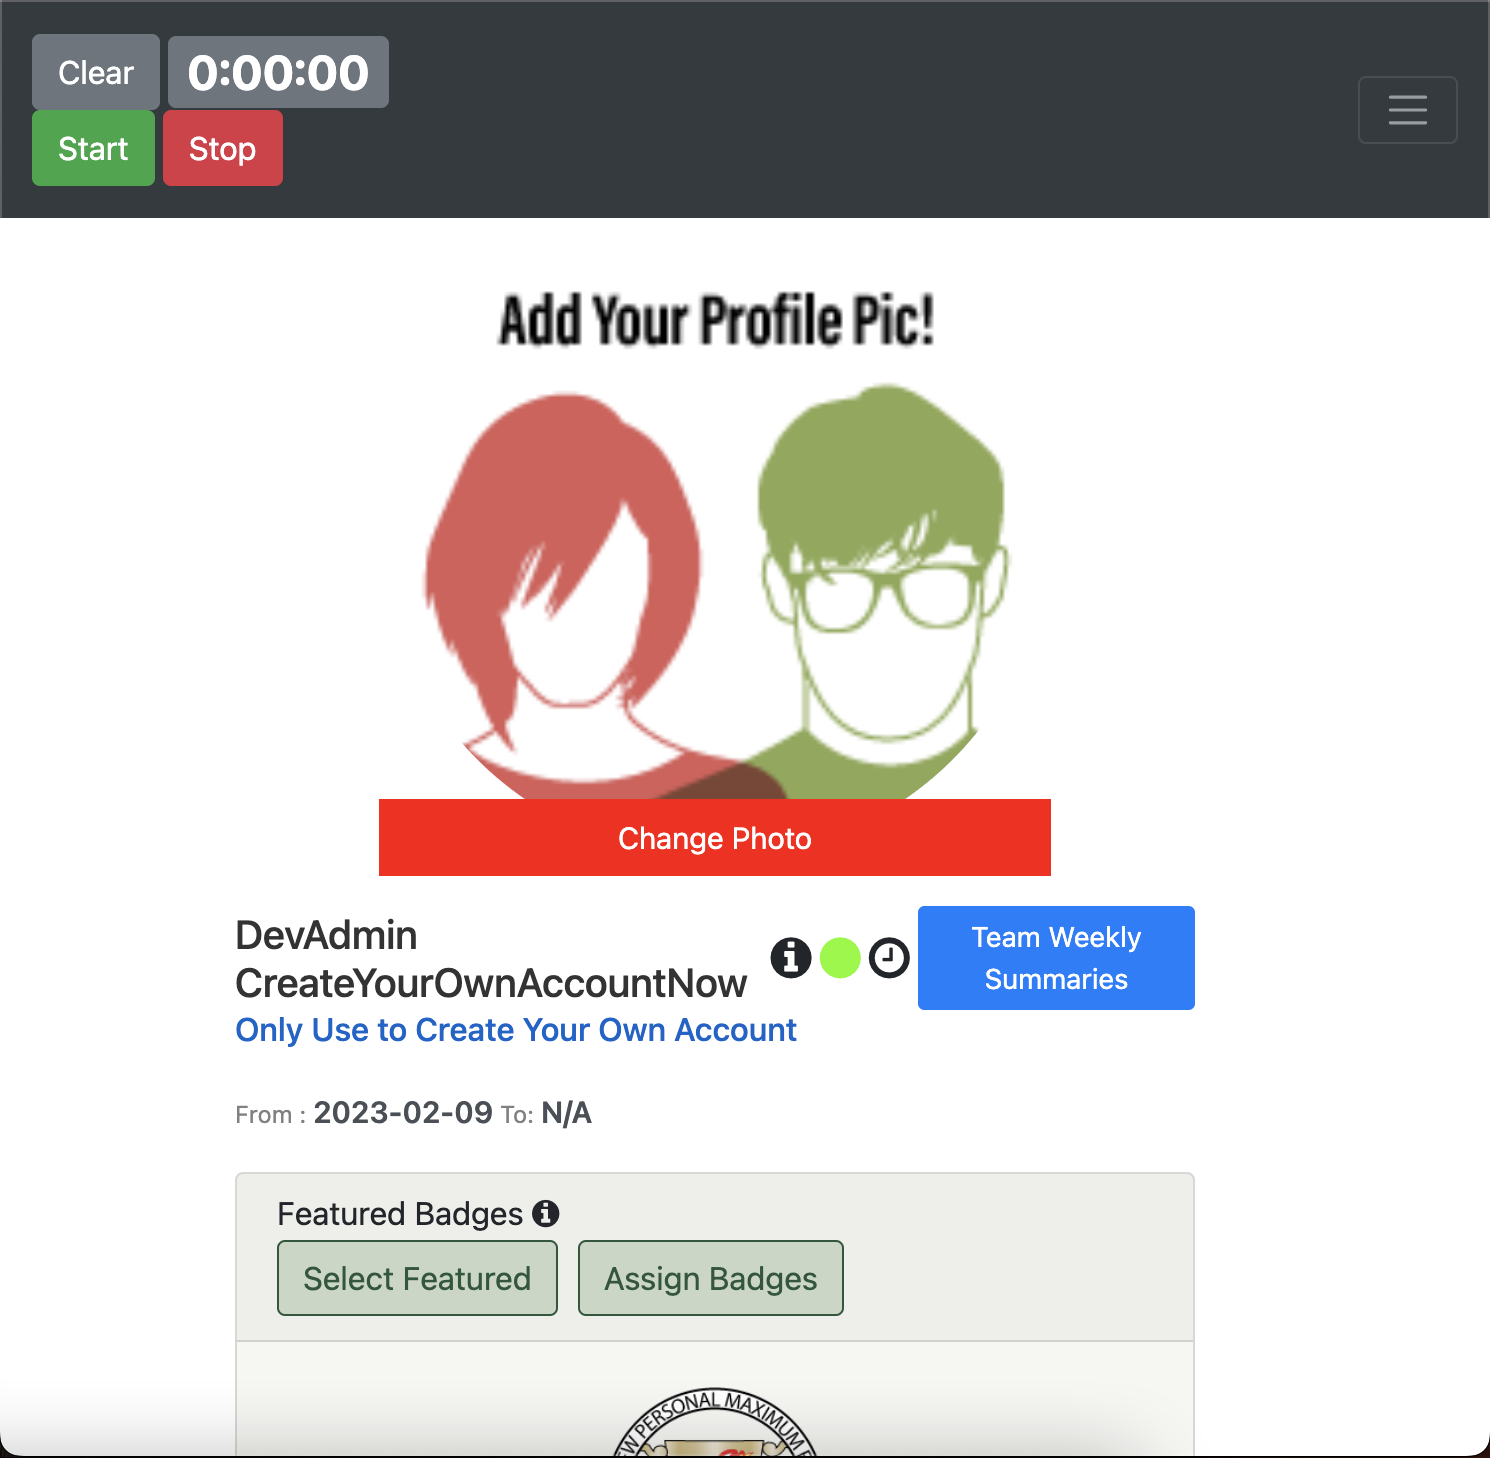The width and height of the screenshot is (1490, 1458).
Task: Click the Change Photo red bar
Action: [x=715, y=838]
